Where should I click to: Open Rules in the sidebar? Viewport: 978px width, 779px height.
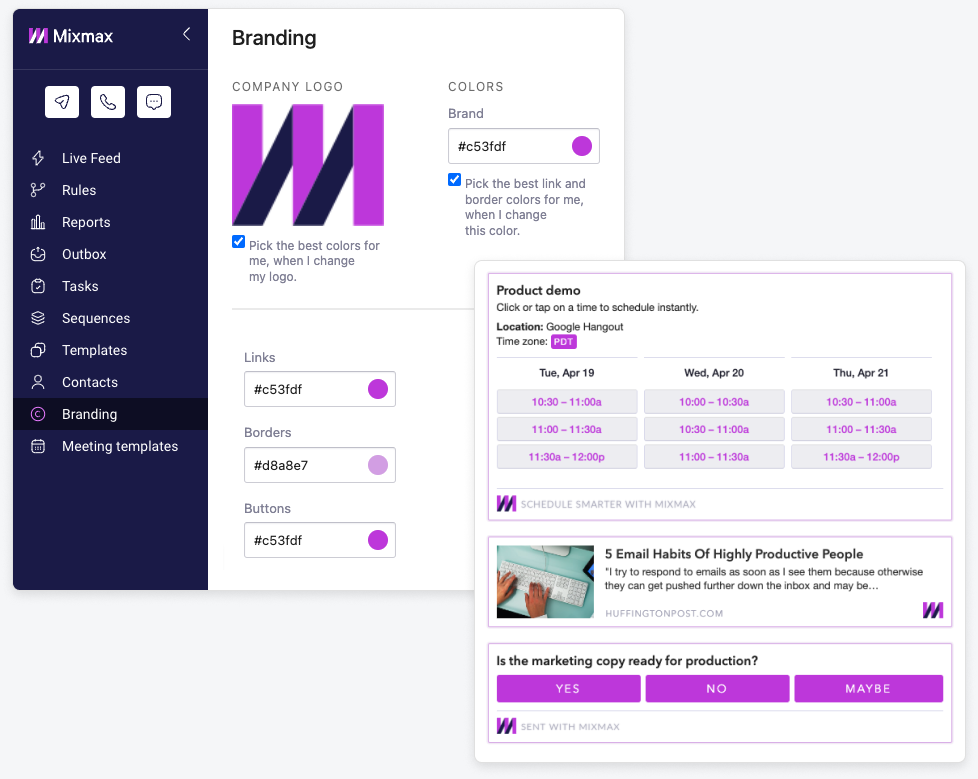(x=110, y=190)
